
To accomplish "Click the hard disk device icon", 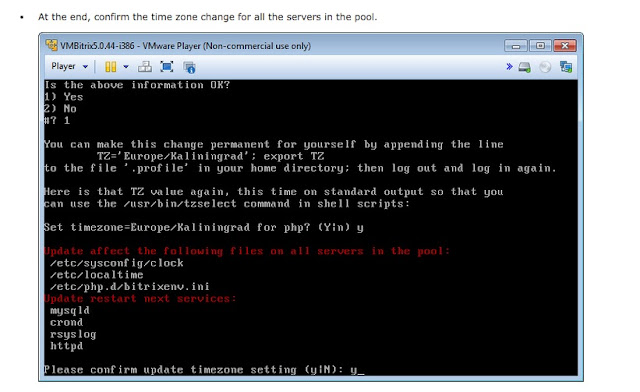I will (524, 67).
